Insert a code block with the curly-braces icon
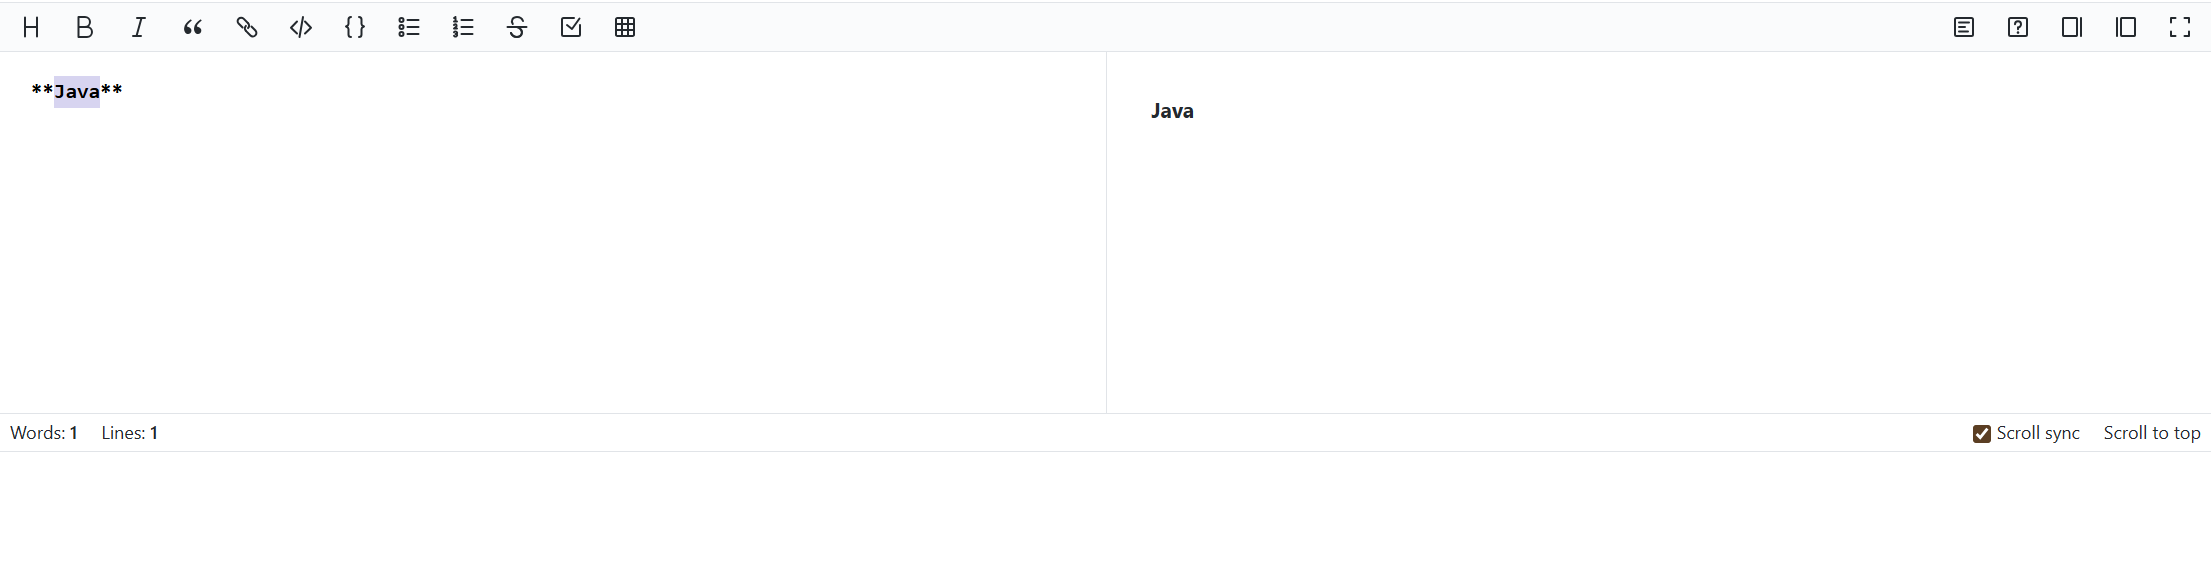This screenshot has width=2211, height=563. coord(355,28)
